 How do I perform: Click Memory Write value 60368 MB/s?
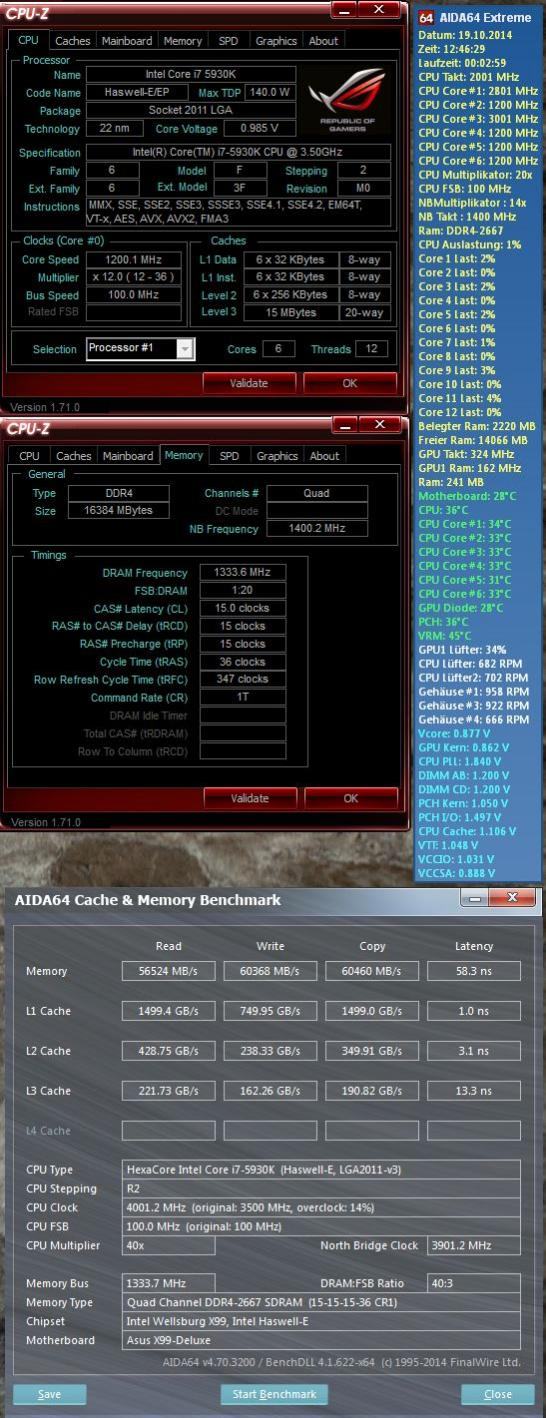(270, 971)
